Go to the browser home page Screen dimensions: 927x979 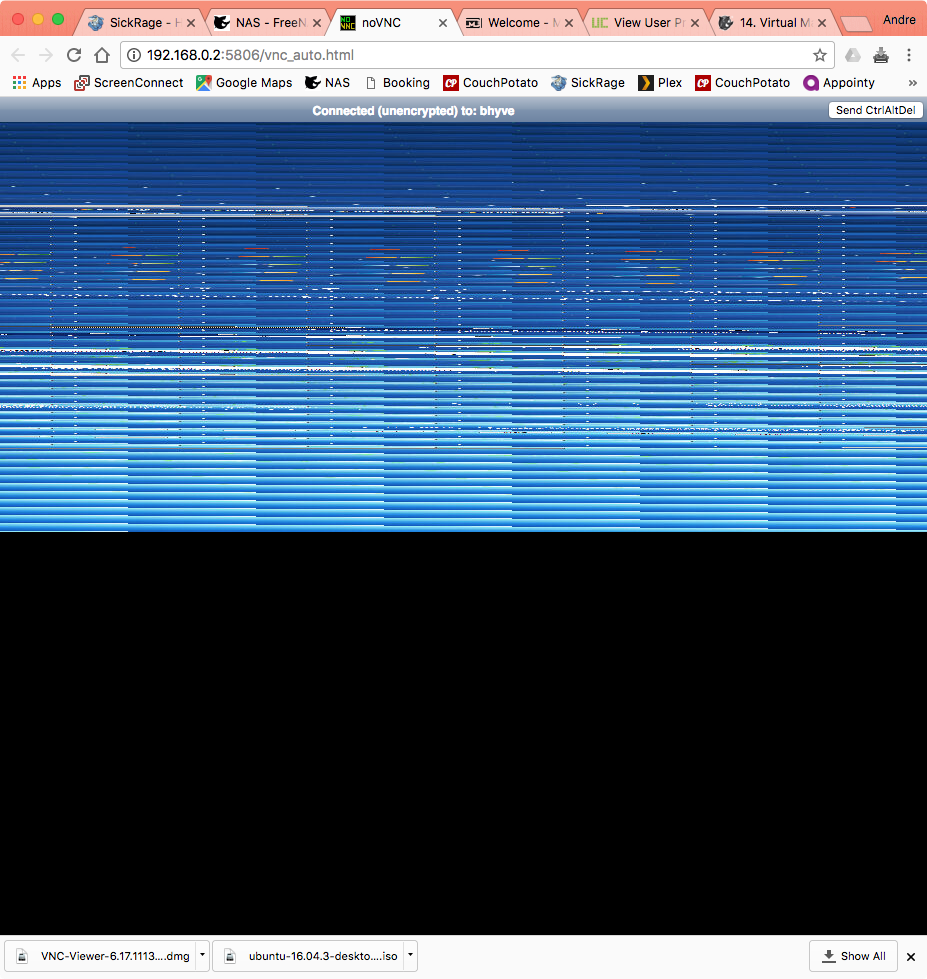click(102, 55)
